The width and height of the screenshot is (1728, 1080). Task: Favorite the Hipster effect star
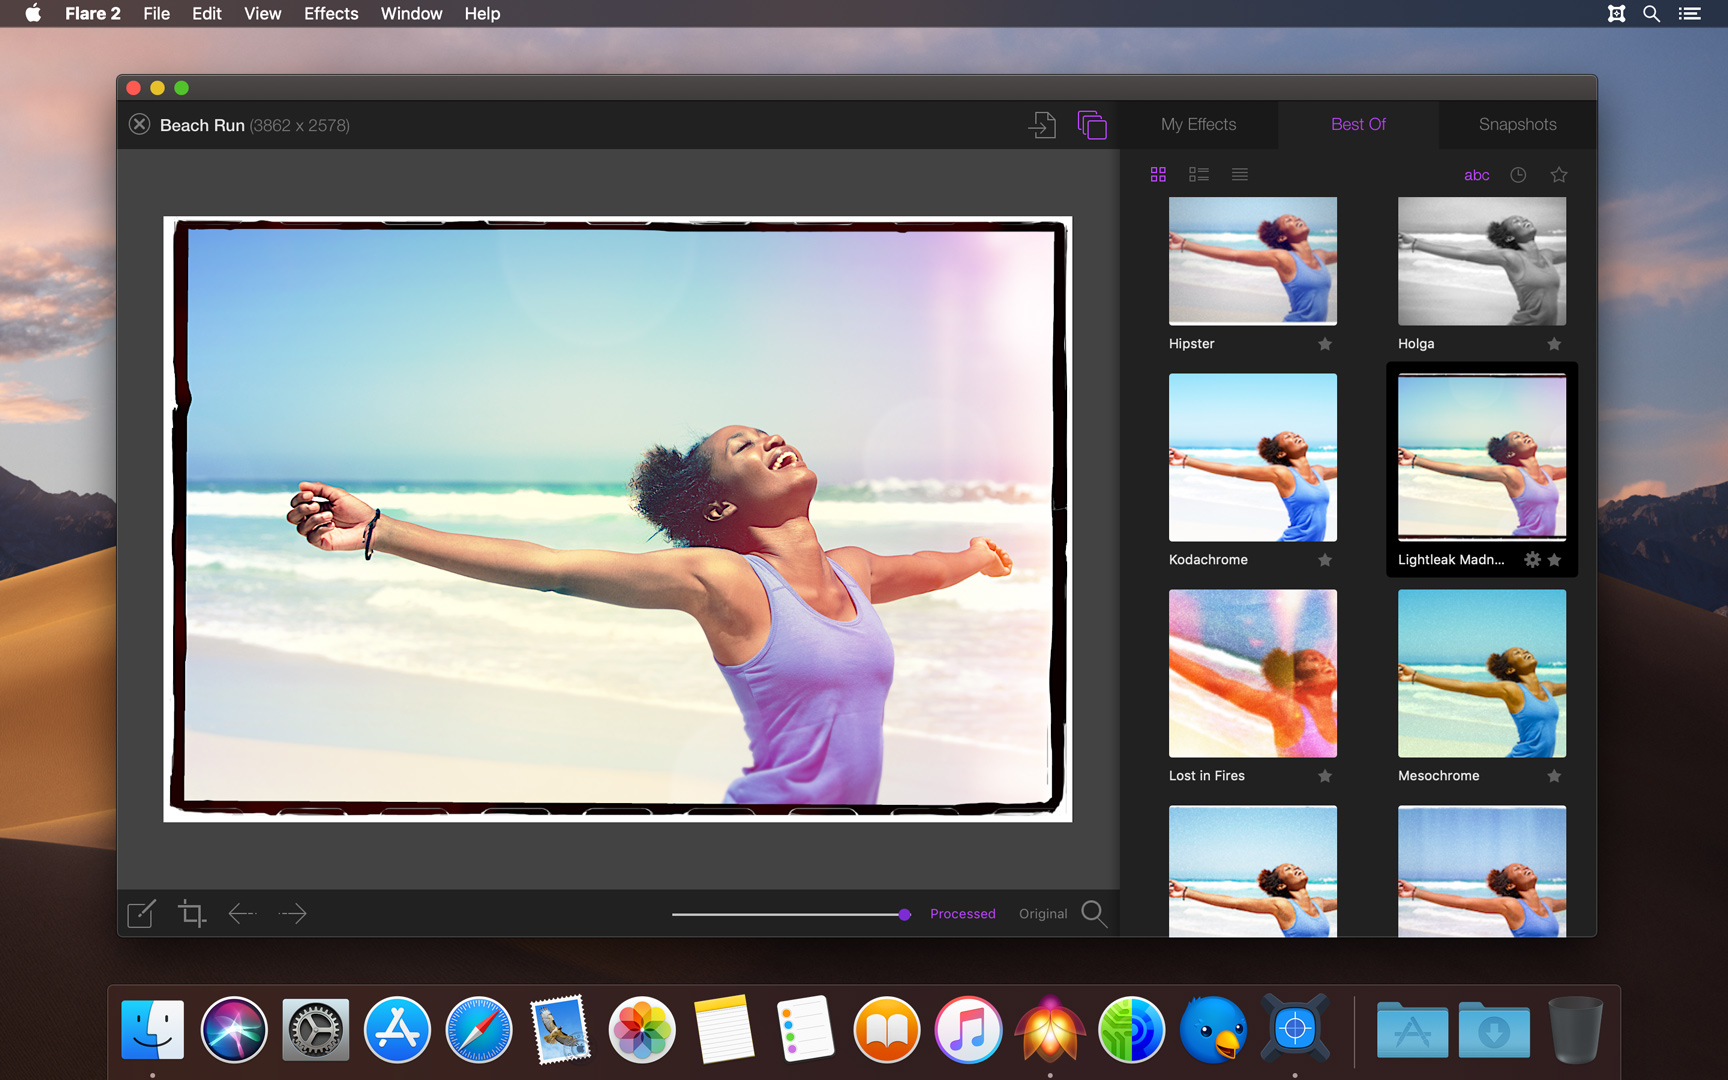coord(1325,344)
